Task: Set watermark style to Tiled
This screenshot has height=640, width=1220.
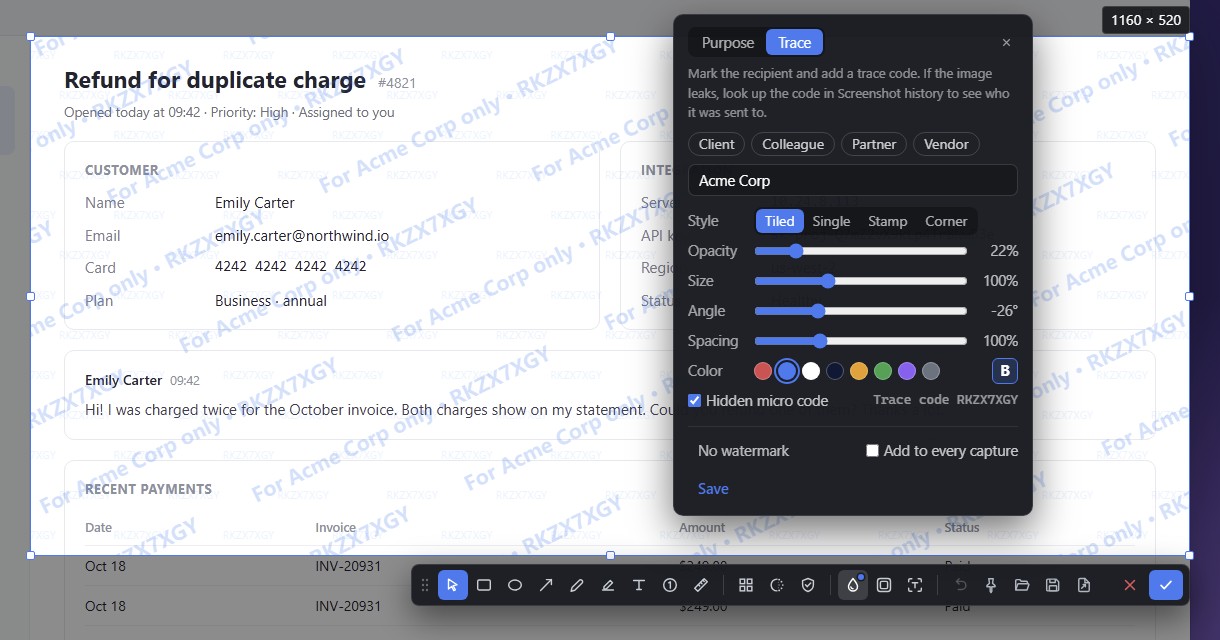Action: pos(780,221)
